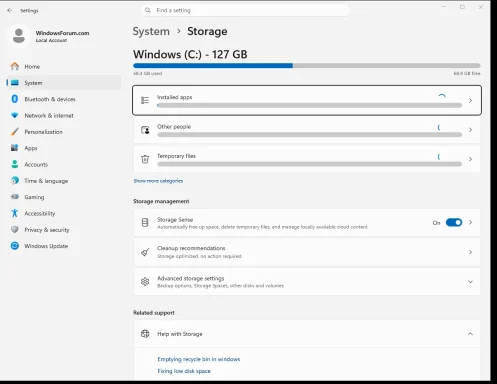Click the user account avatar

tap(19, 36)
